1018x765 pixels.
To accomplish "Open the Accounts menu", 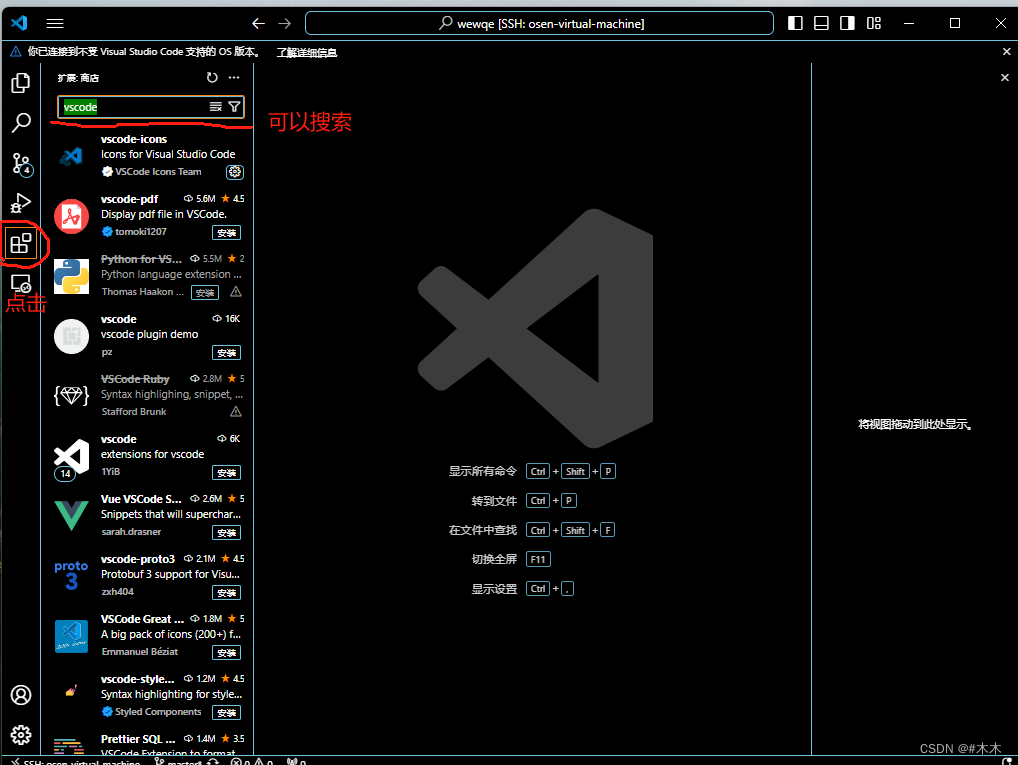I will tap(21, 695).
